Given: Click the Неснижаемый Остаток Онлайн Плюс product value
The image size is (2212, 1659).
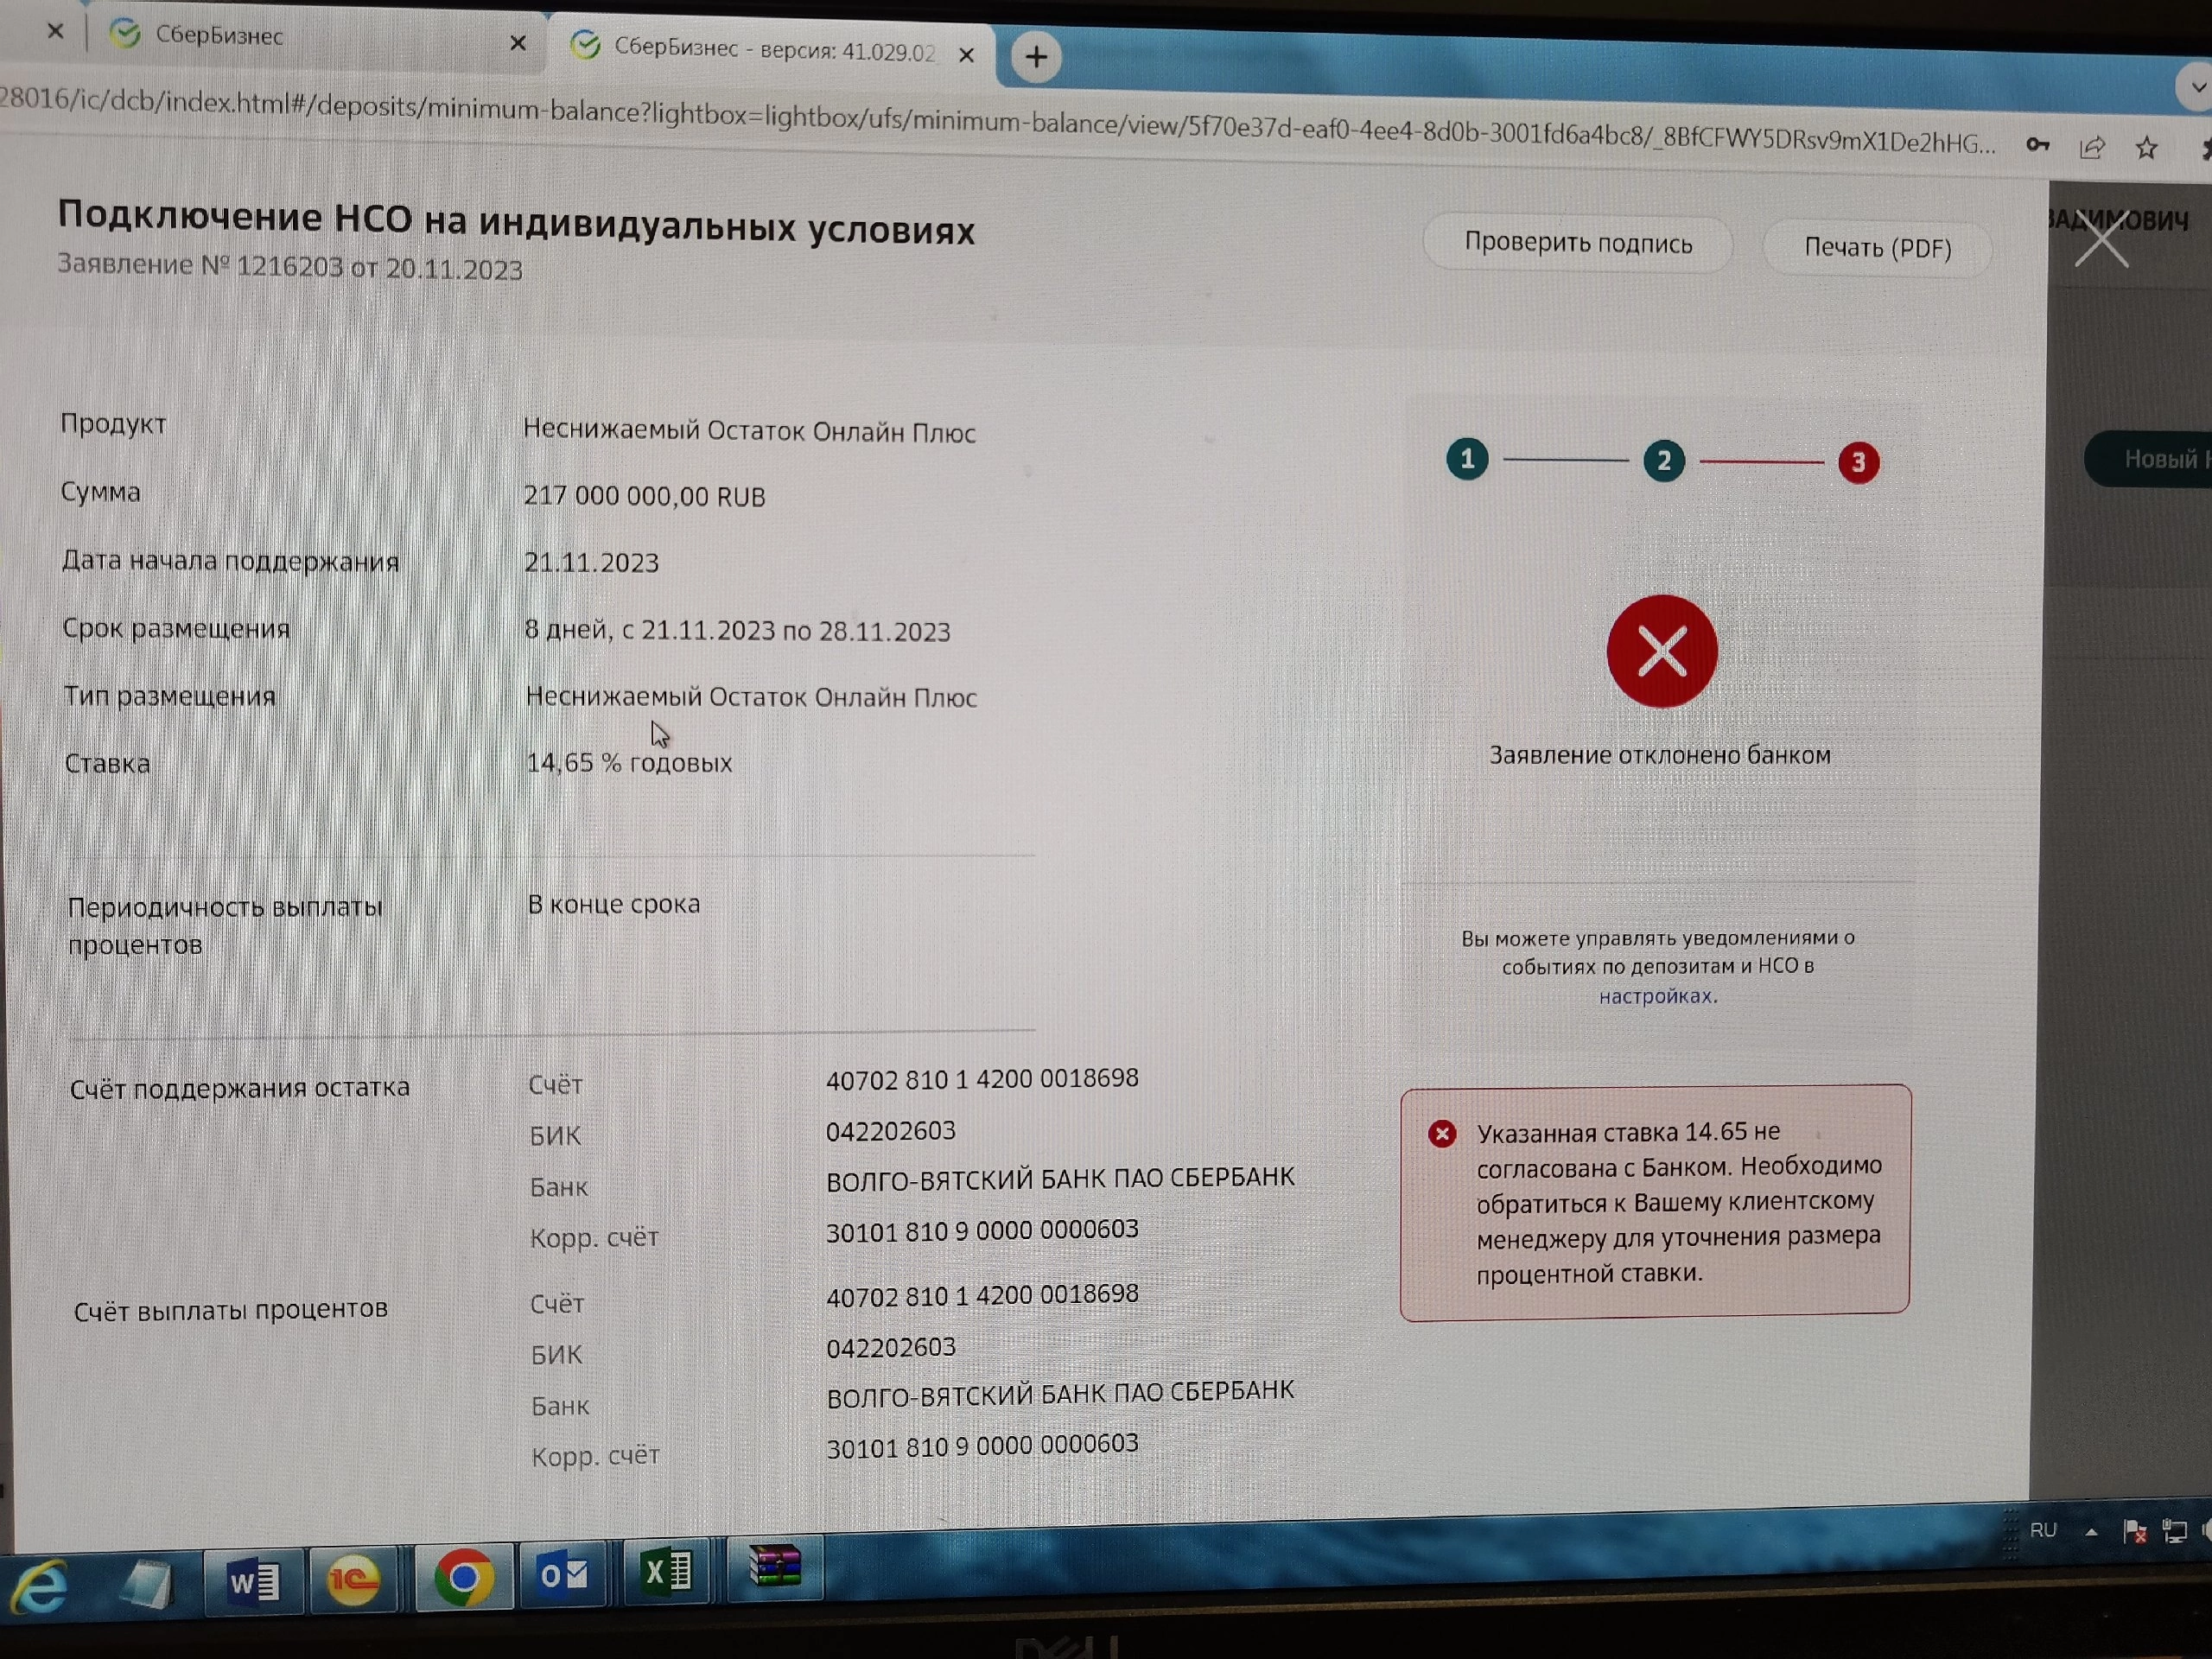Looking at the screenshot, I should coord(749,431).
